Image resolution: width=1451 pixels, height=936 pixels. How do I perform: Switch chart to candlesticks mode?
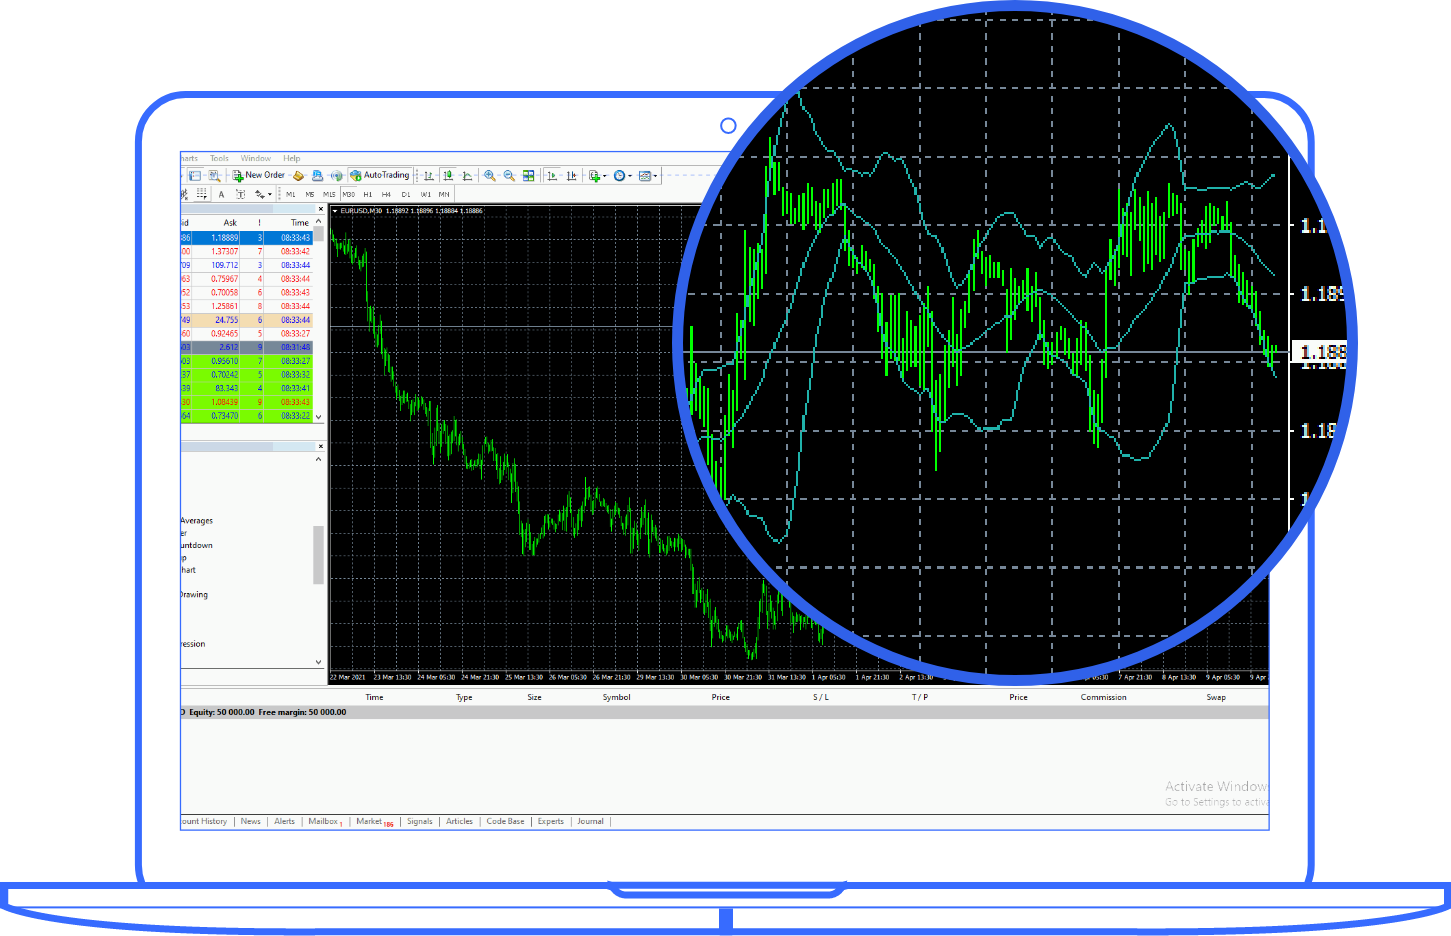coord(448,175)
